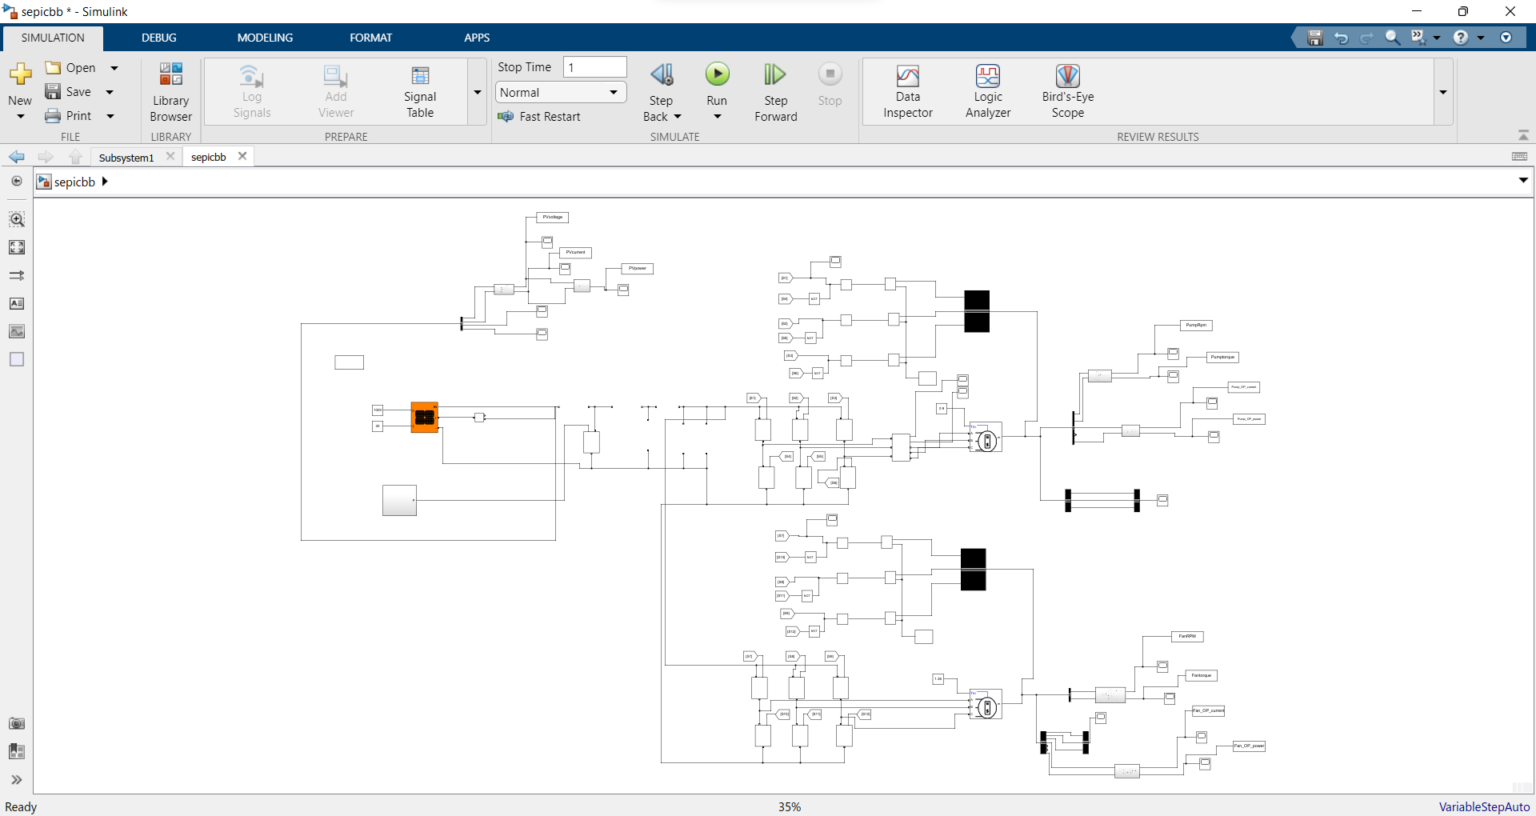Select the Subsystem1 model tab

pos(126,157)
